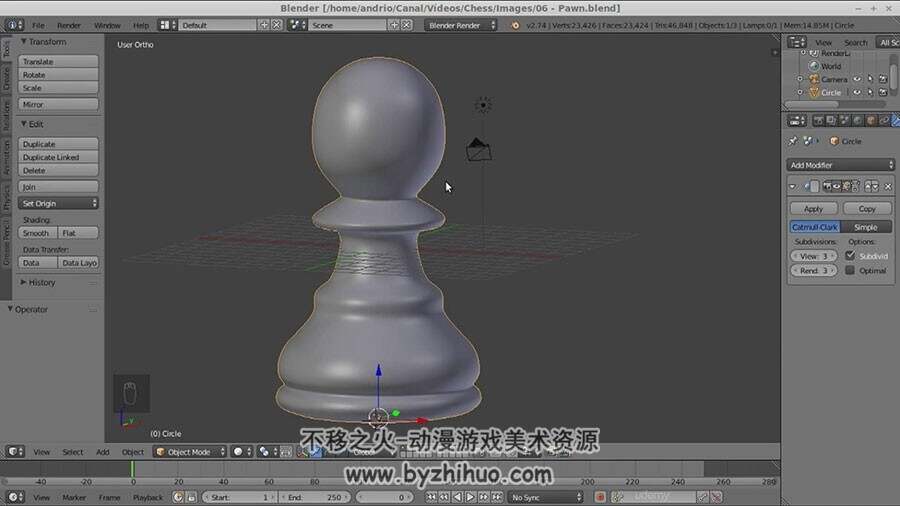Image resolution: width=900 pixels, height=506 pixels.
Task: Click the World icon in outliner
Action: [814, 66]
